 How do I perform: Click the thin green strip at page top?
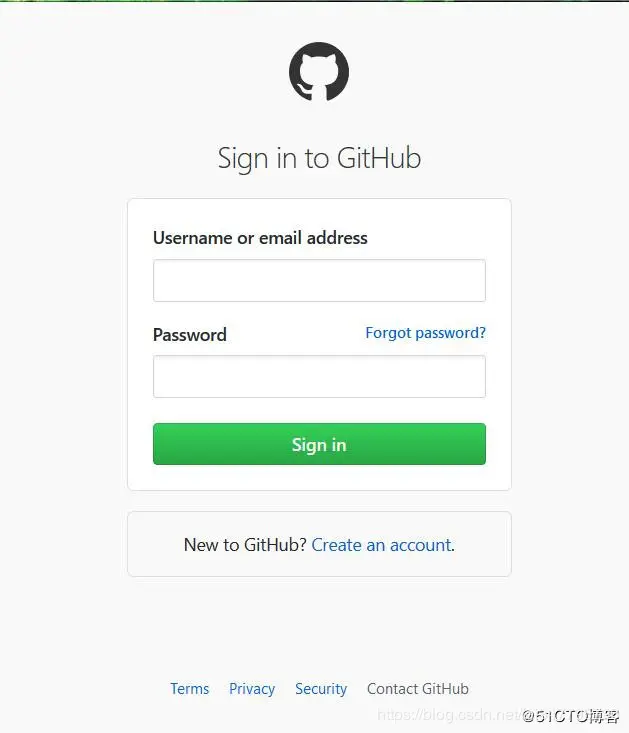314,1
